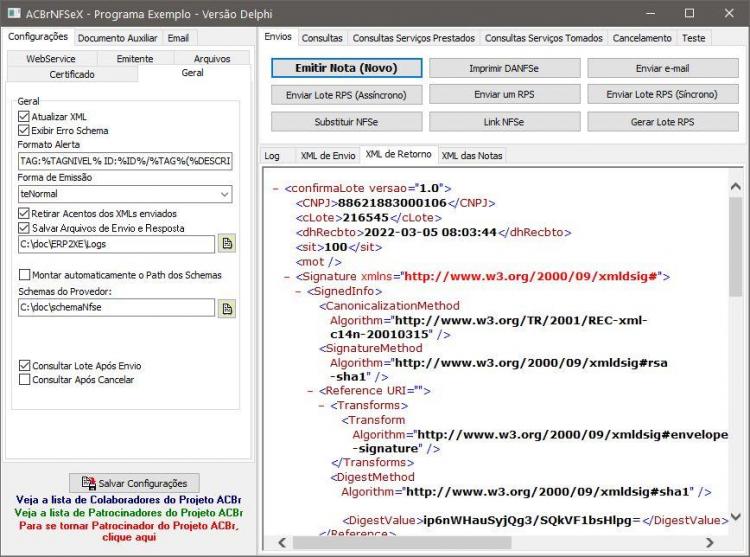Open the Teste tab
The height and width of the screenshot is (557, 750).
pos(694,38)
